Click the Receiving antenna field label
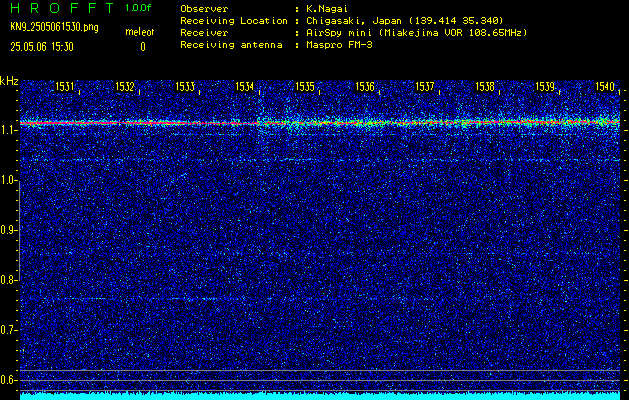This screenshot has width=629, height=400. [231, 45]
